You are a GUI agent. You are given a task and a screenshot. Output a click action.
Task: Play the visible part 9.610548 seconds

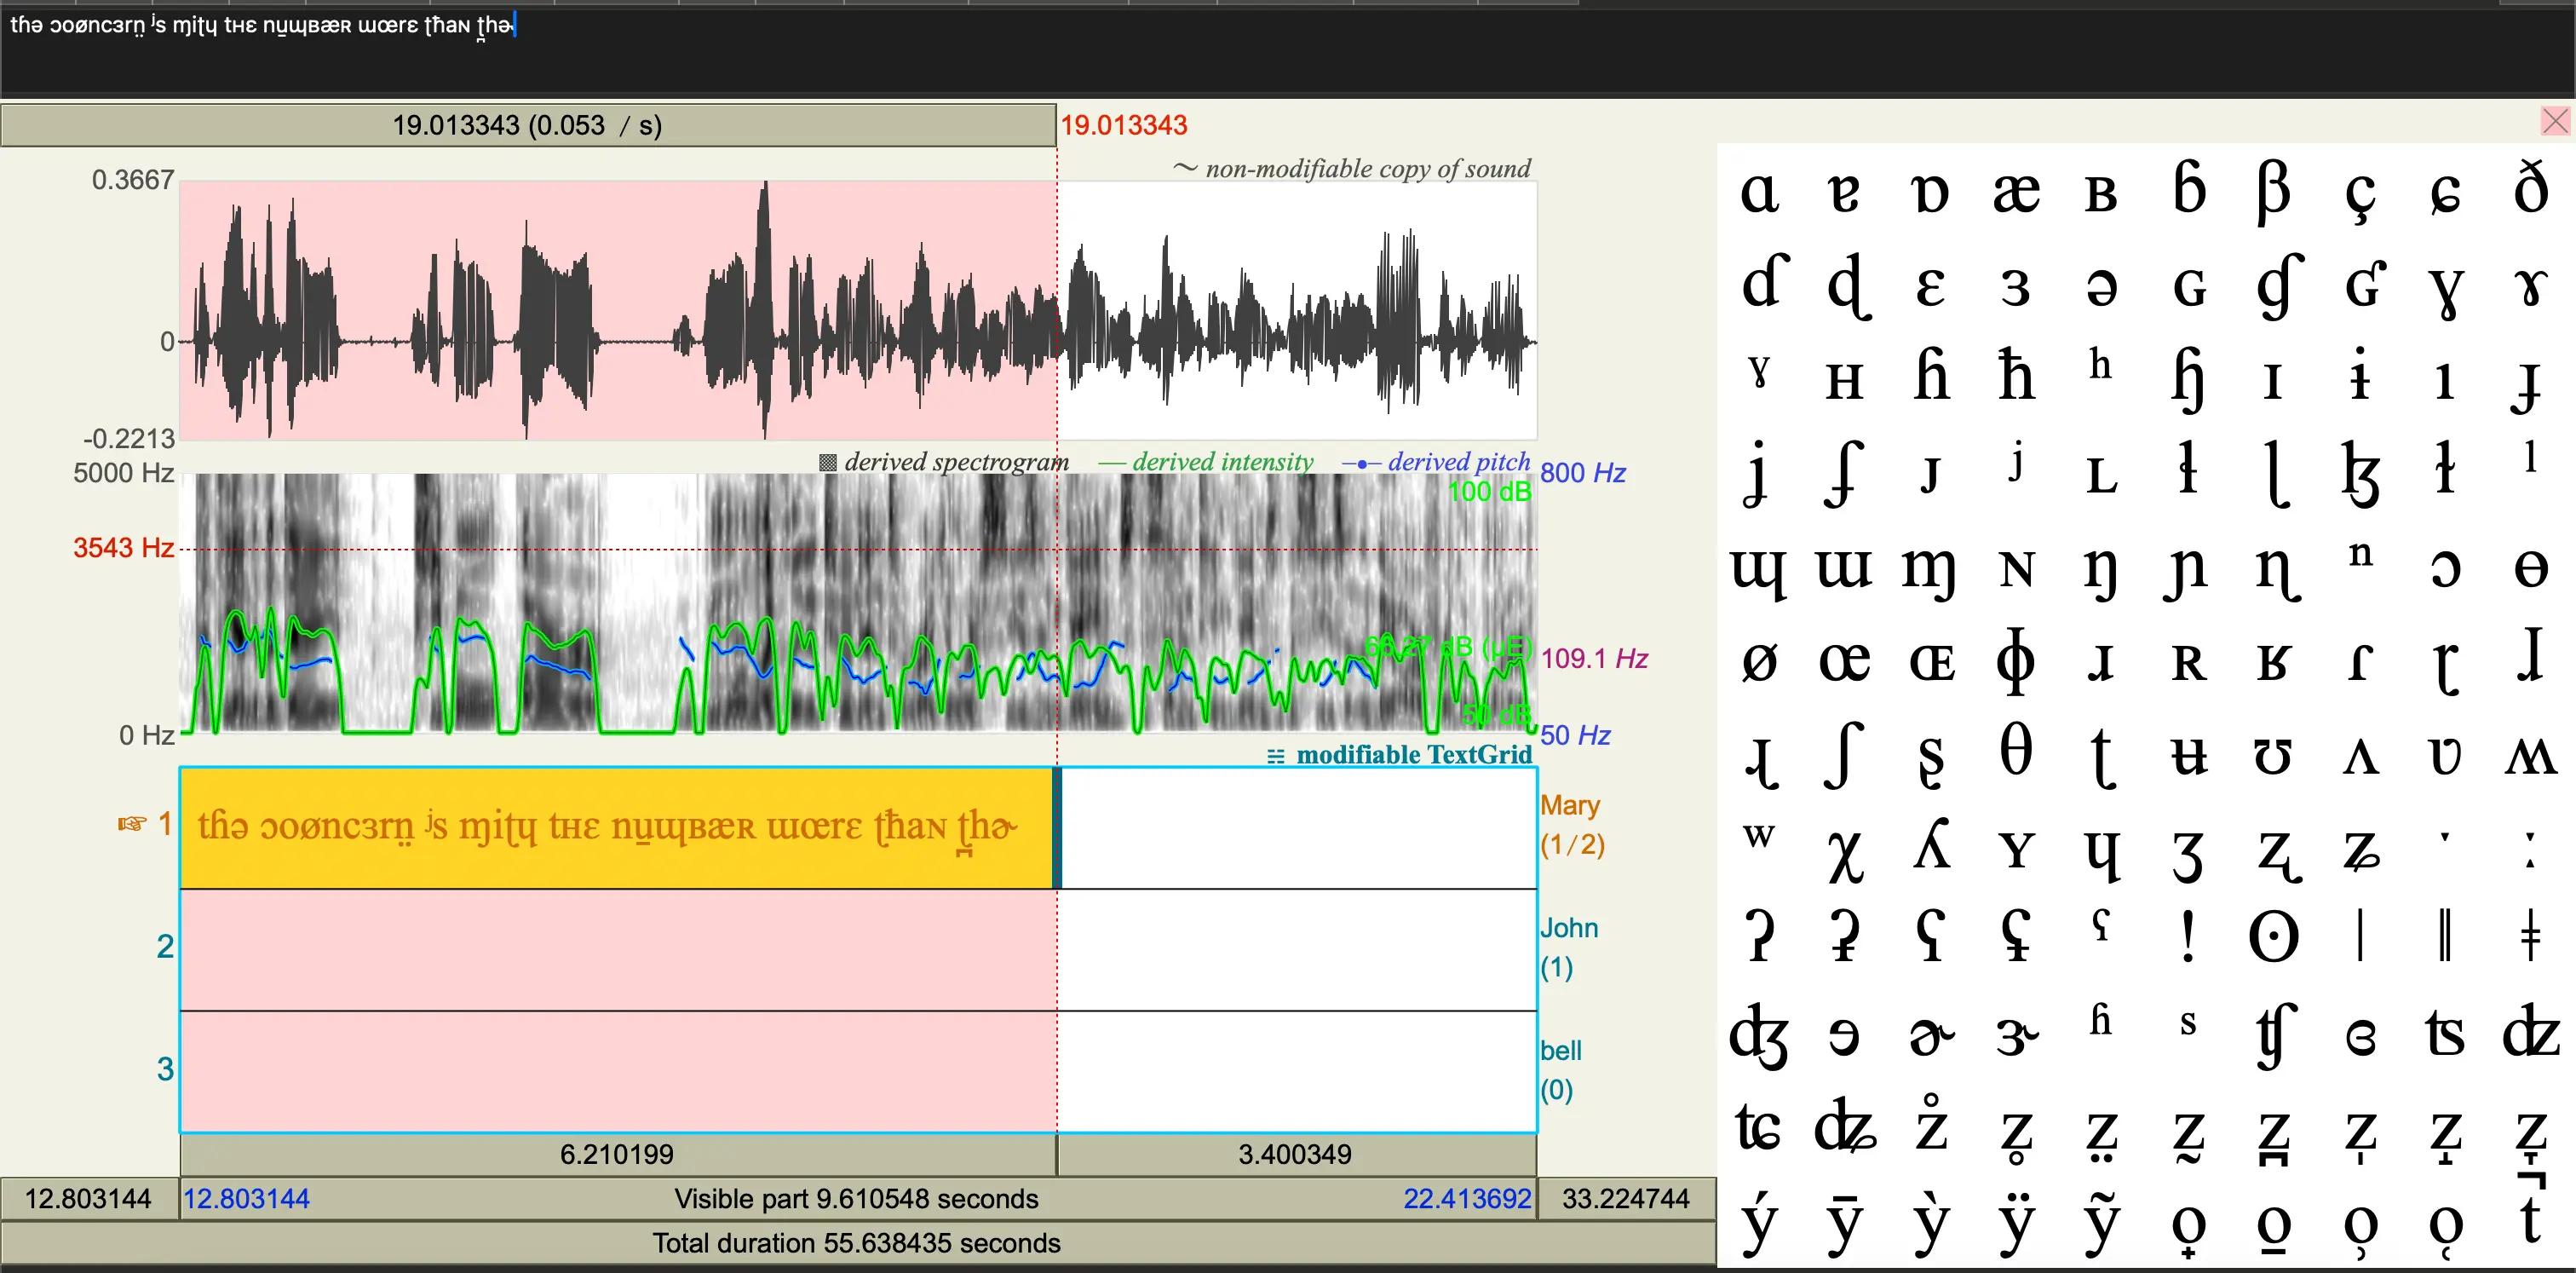click(x=856, y=1198)
